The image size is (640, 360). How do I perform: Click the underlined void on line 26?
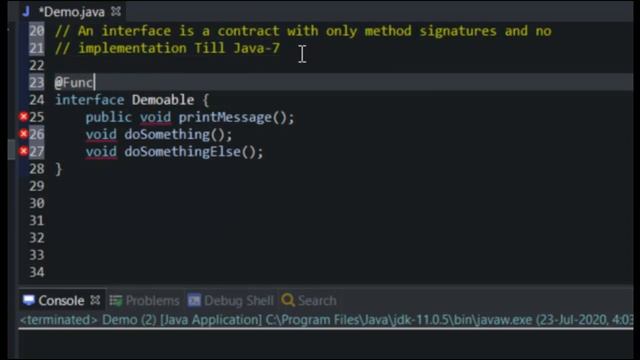[101, 135]
